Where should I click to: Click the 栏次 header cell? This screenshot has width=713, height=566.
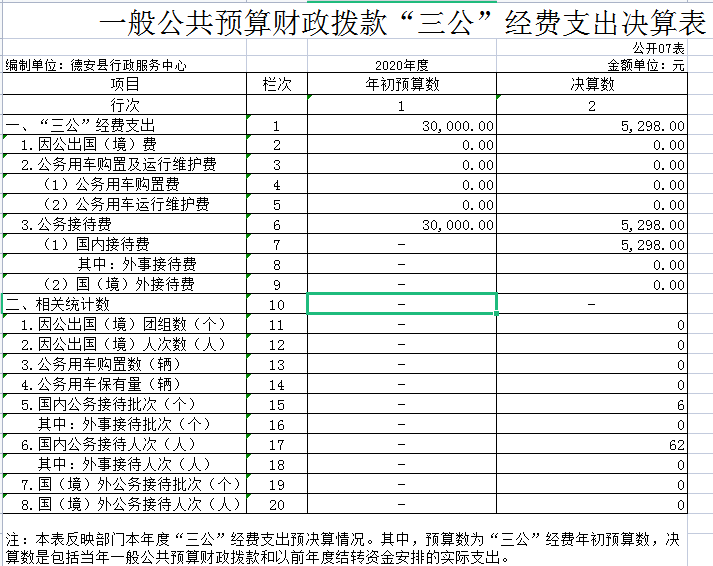[276, 85]
